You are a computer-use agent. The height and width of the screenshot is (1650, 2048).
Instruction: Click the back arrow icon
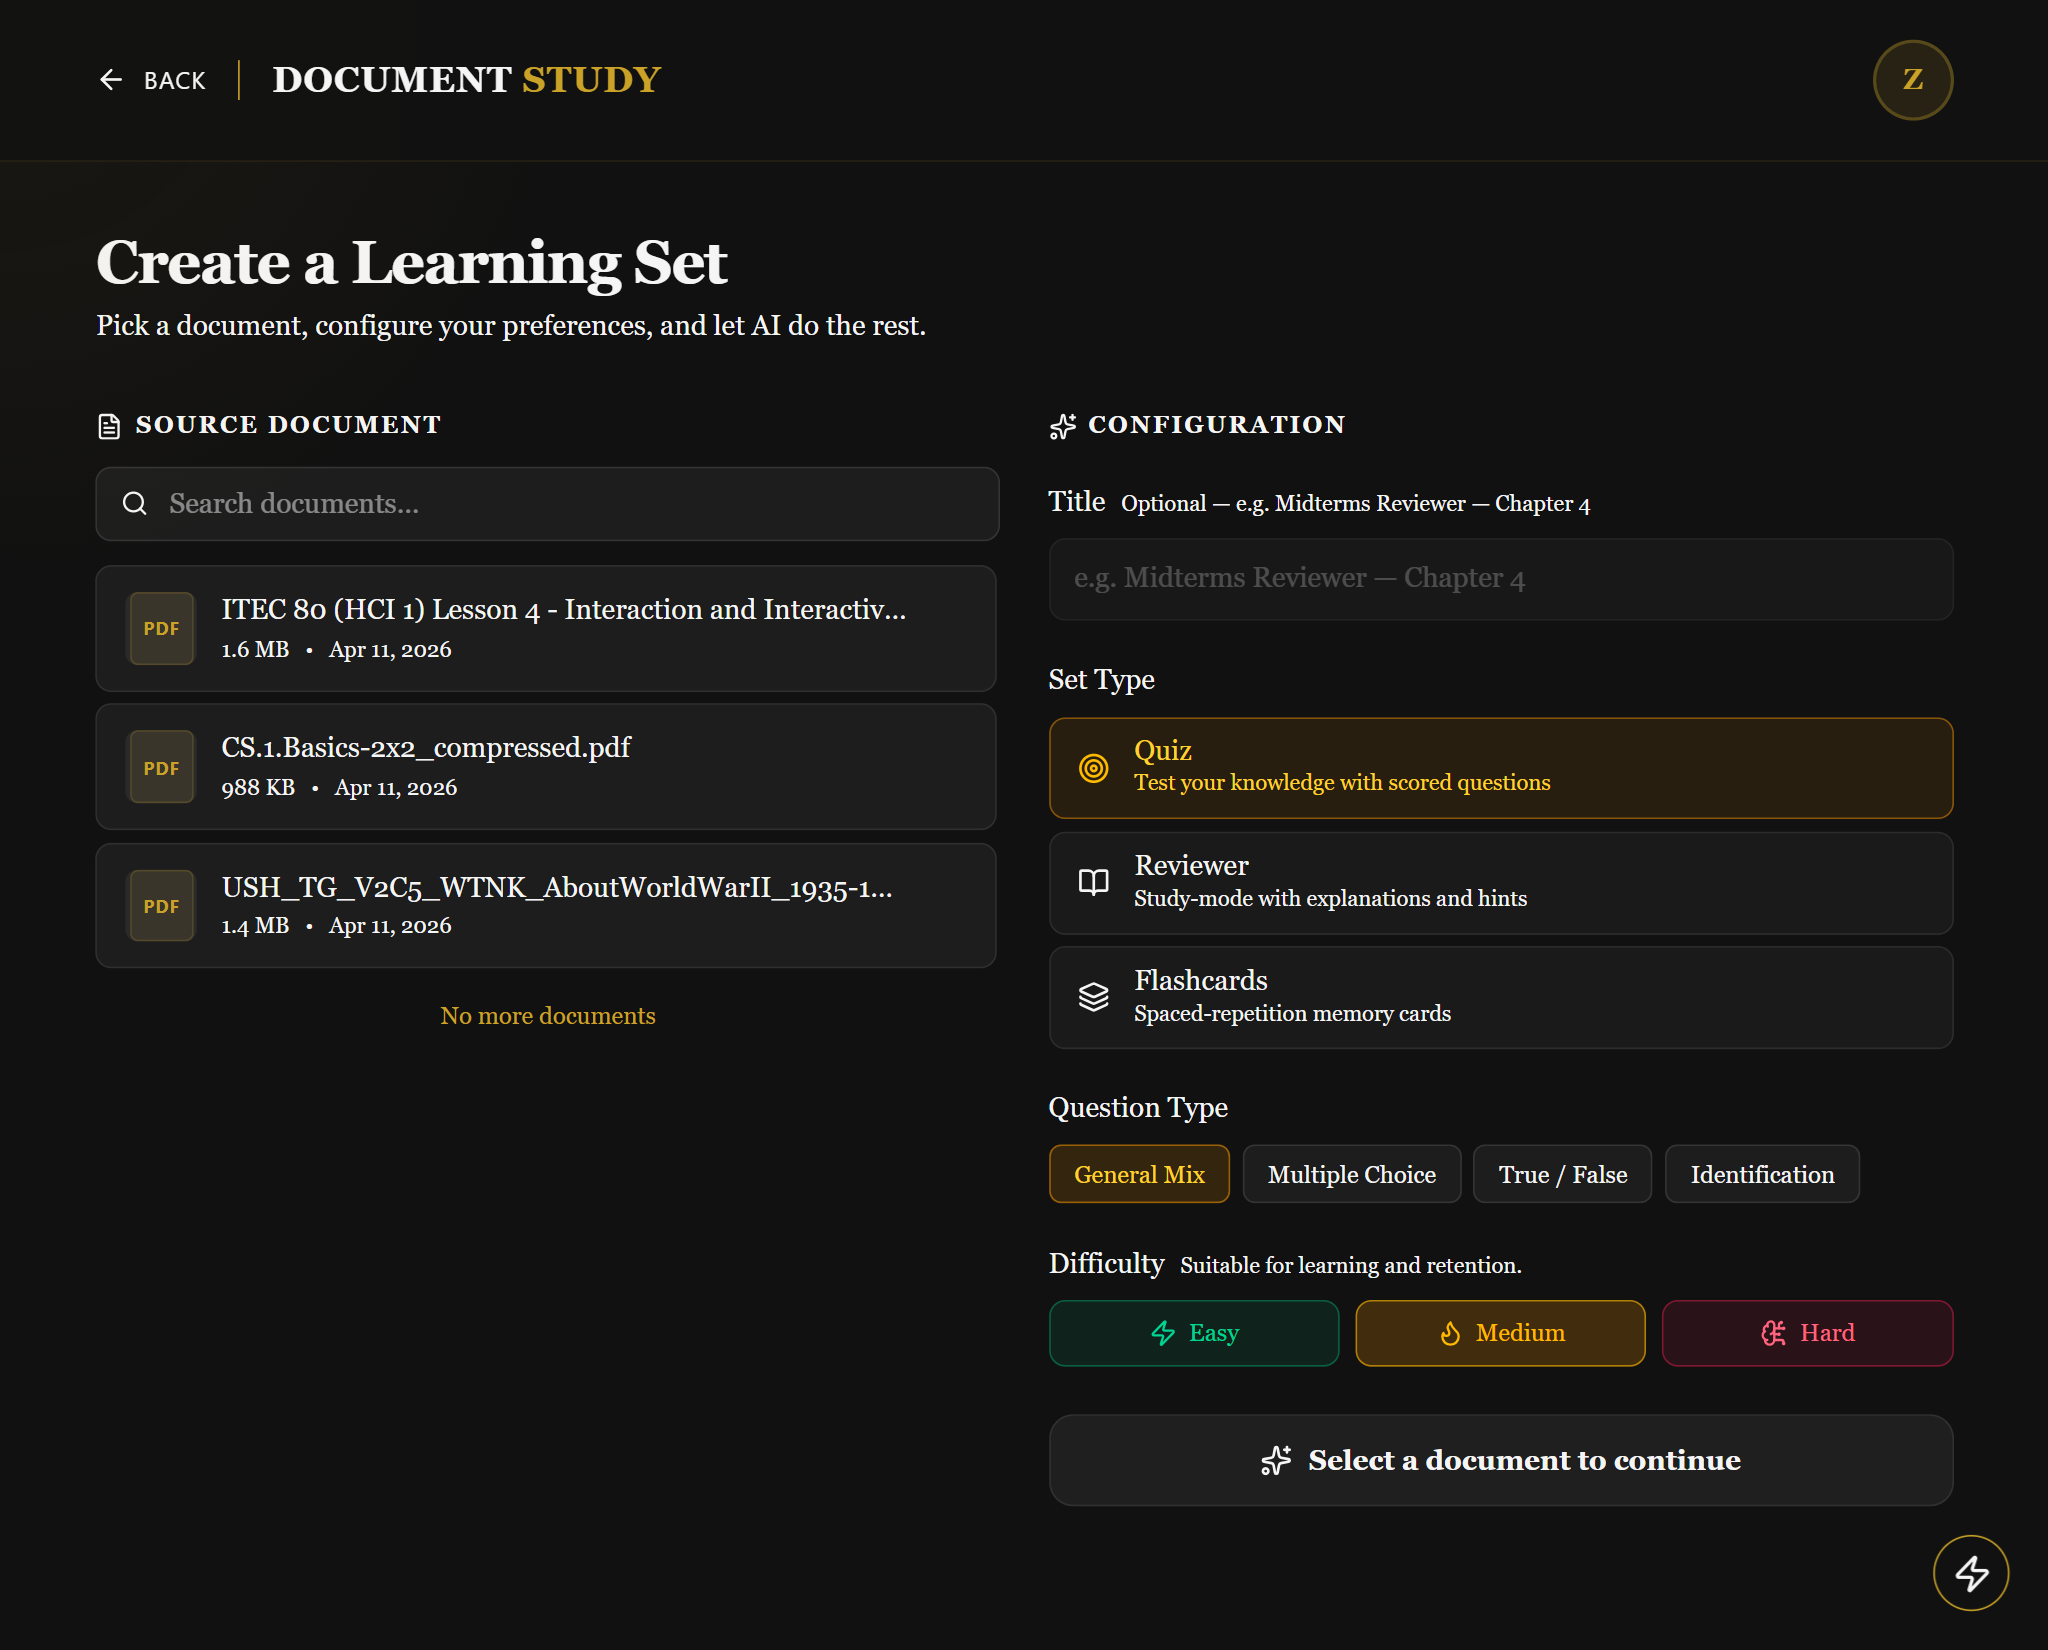click(111, 80)
